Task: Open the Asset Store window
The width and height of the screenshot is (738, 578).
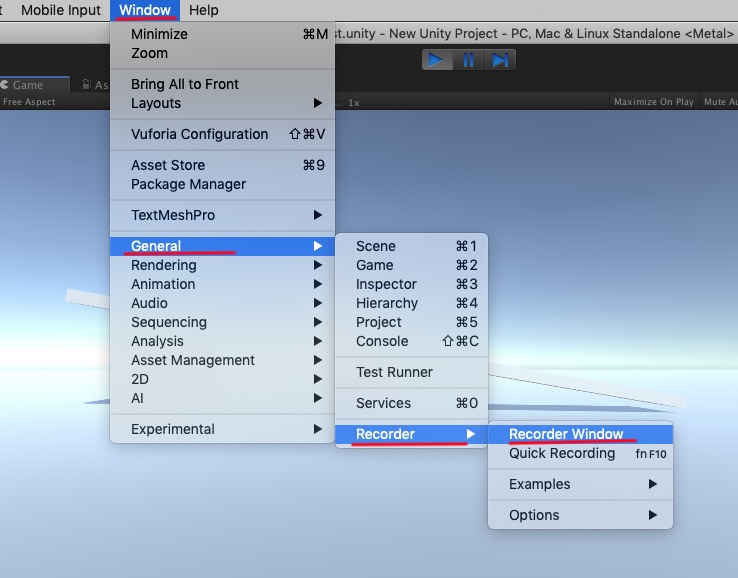Action: [x=222, y=165]
